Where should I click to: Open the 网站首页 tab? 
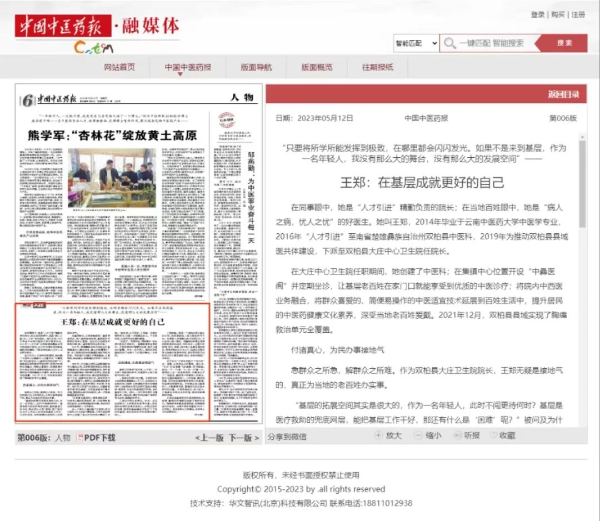[x=120, y=68]
